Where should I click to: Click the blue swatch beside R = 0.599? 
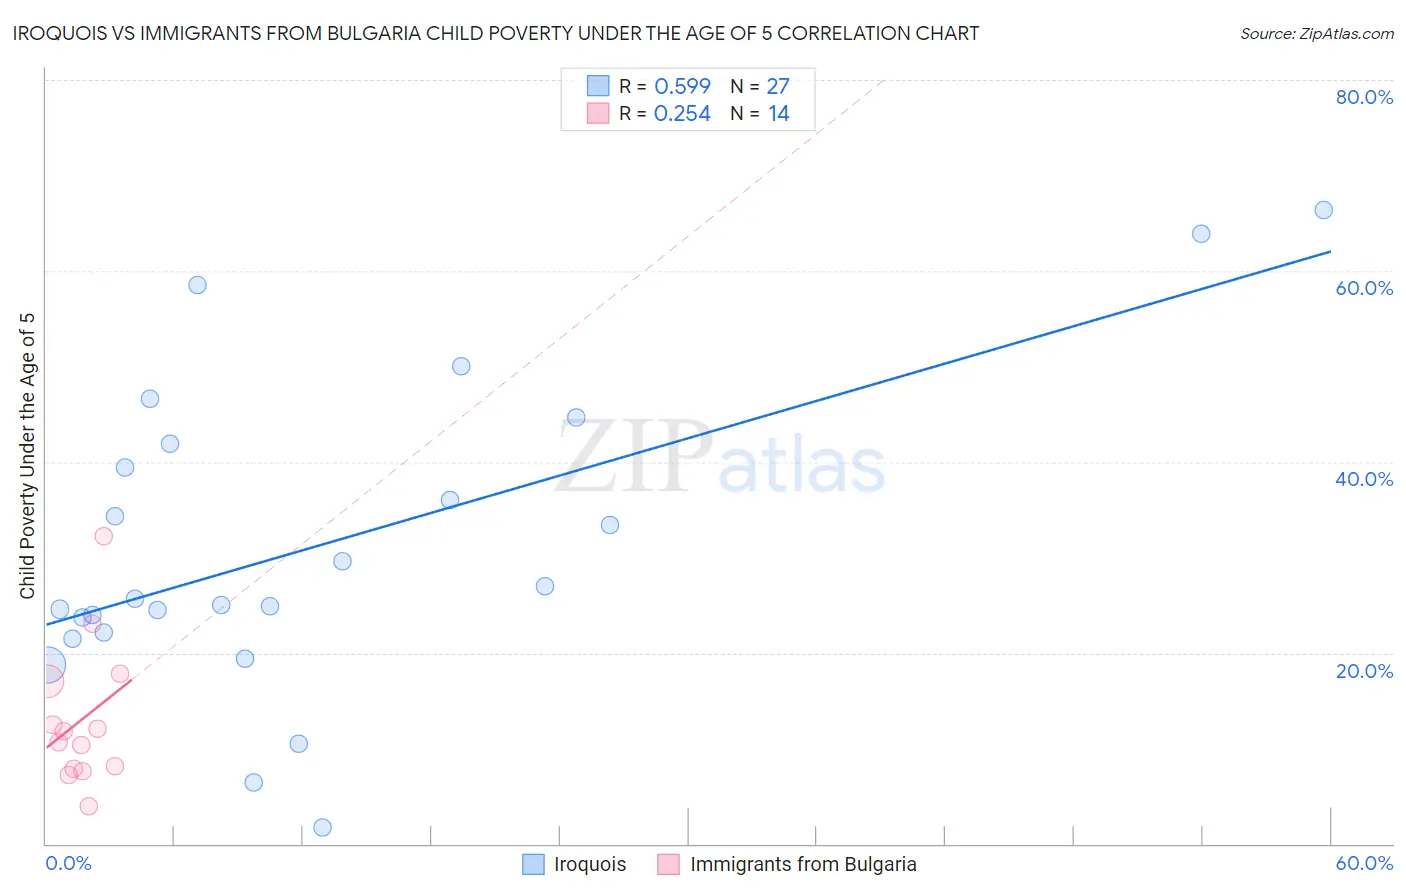coord(598,86)
